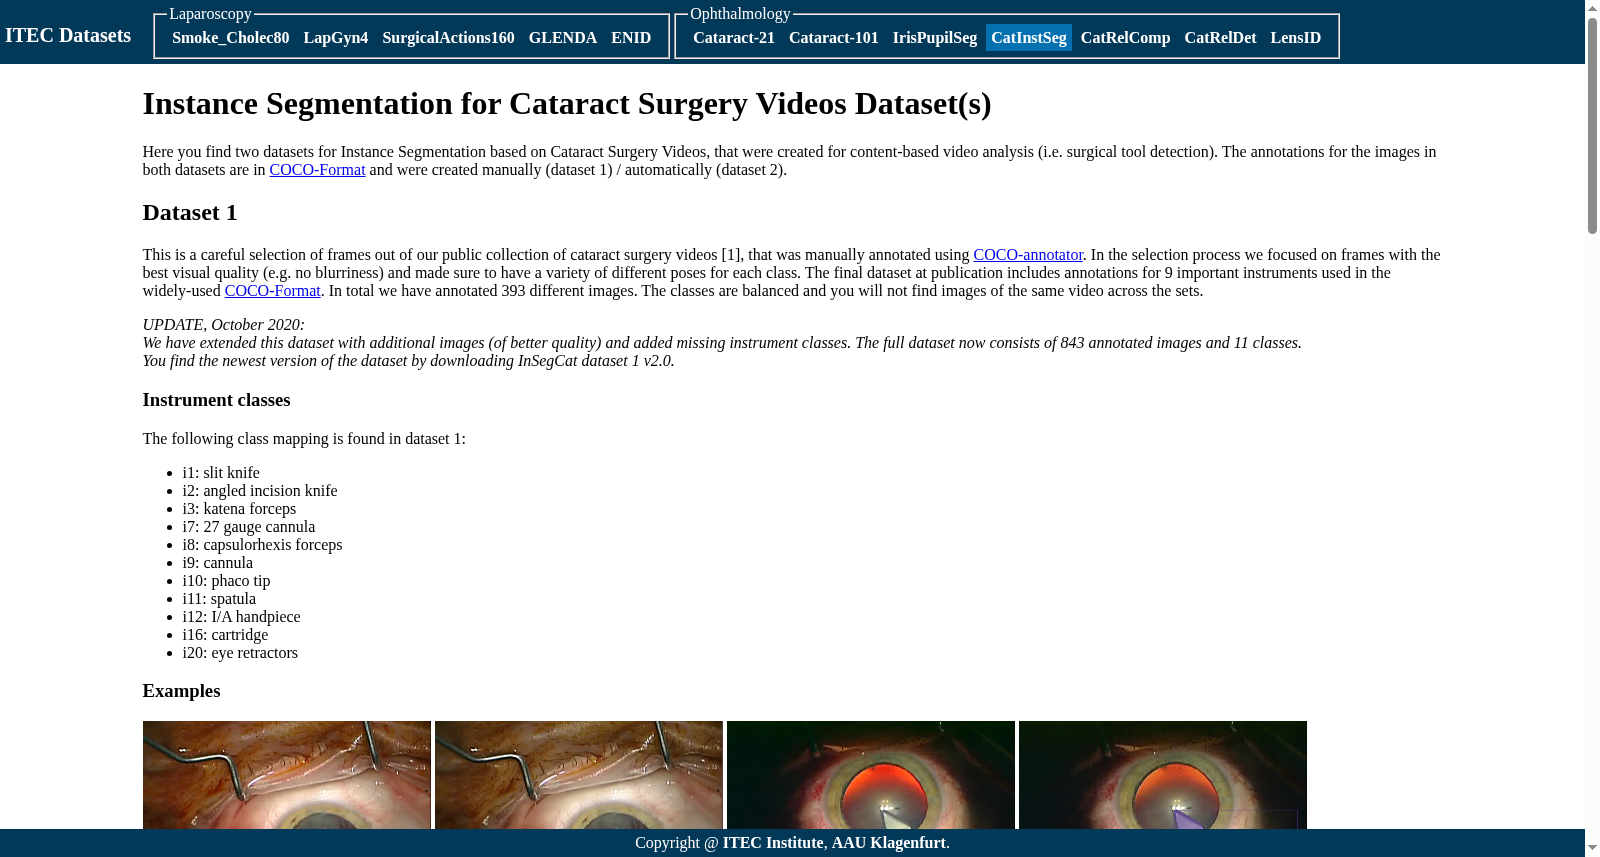This screenshot has height=857, width=1600.
Task: Click the 'i16: cartridge' entry
Action: click(225, 635)
